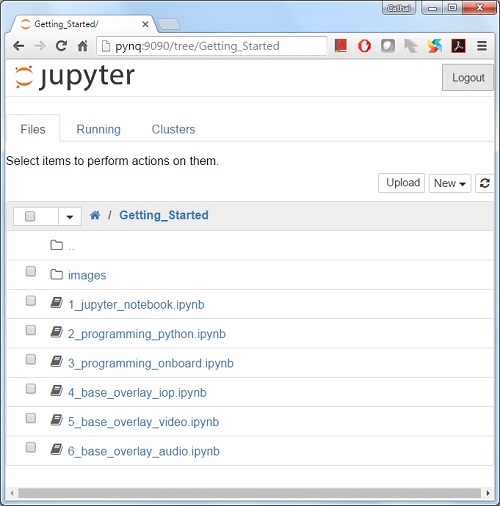Open 5_base_overlay_video.ipynb
Screen dimensions: 500x506
(x=143, y=422)
